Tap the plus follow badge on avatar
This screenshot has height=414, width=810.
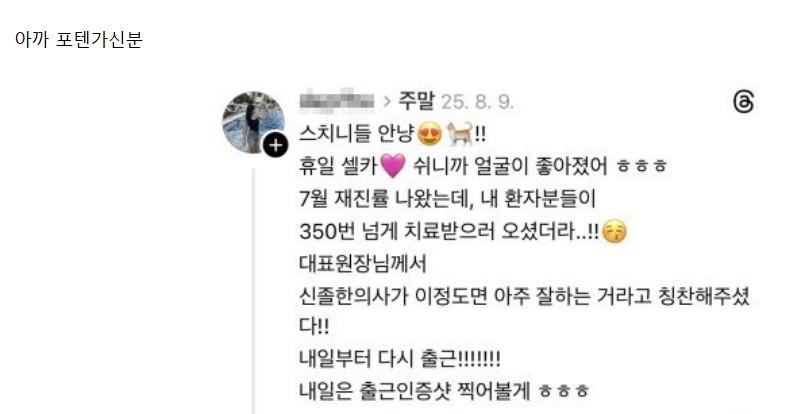pos(276,145)
